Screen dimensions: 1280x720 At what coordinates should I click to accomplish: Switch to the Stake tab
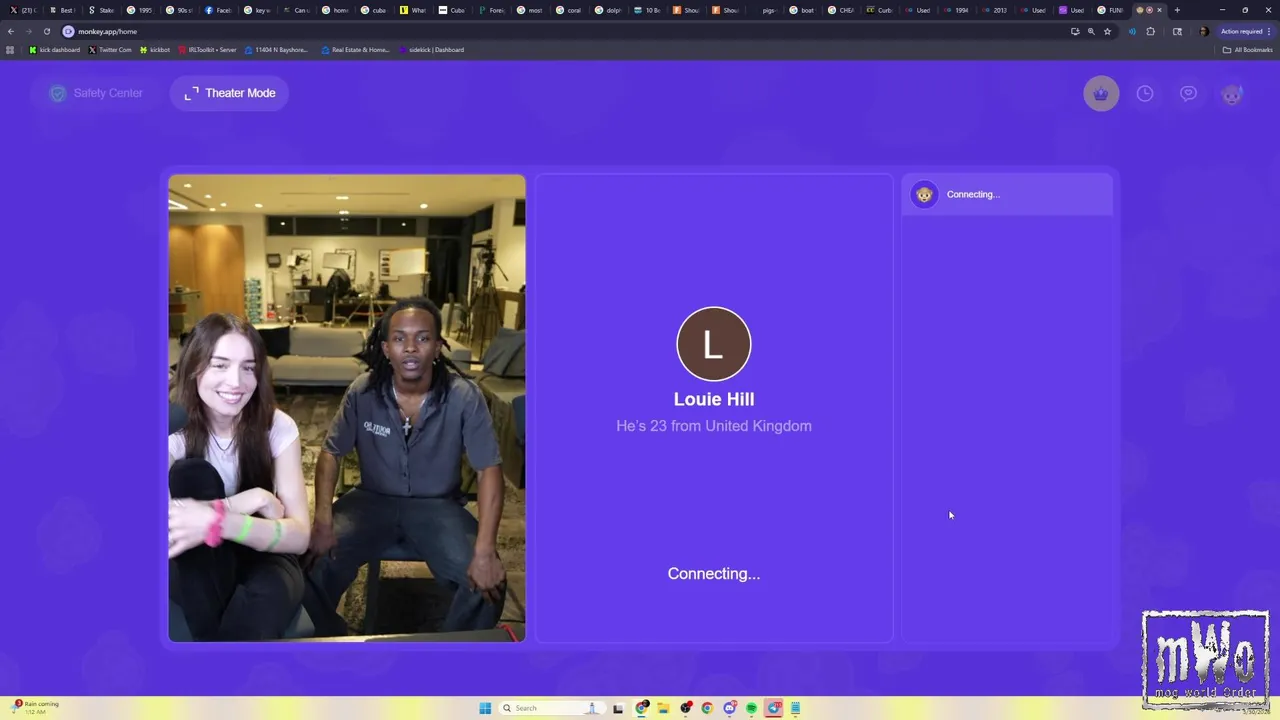100,10
